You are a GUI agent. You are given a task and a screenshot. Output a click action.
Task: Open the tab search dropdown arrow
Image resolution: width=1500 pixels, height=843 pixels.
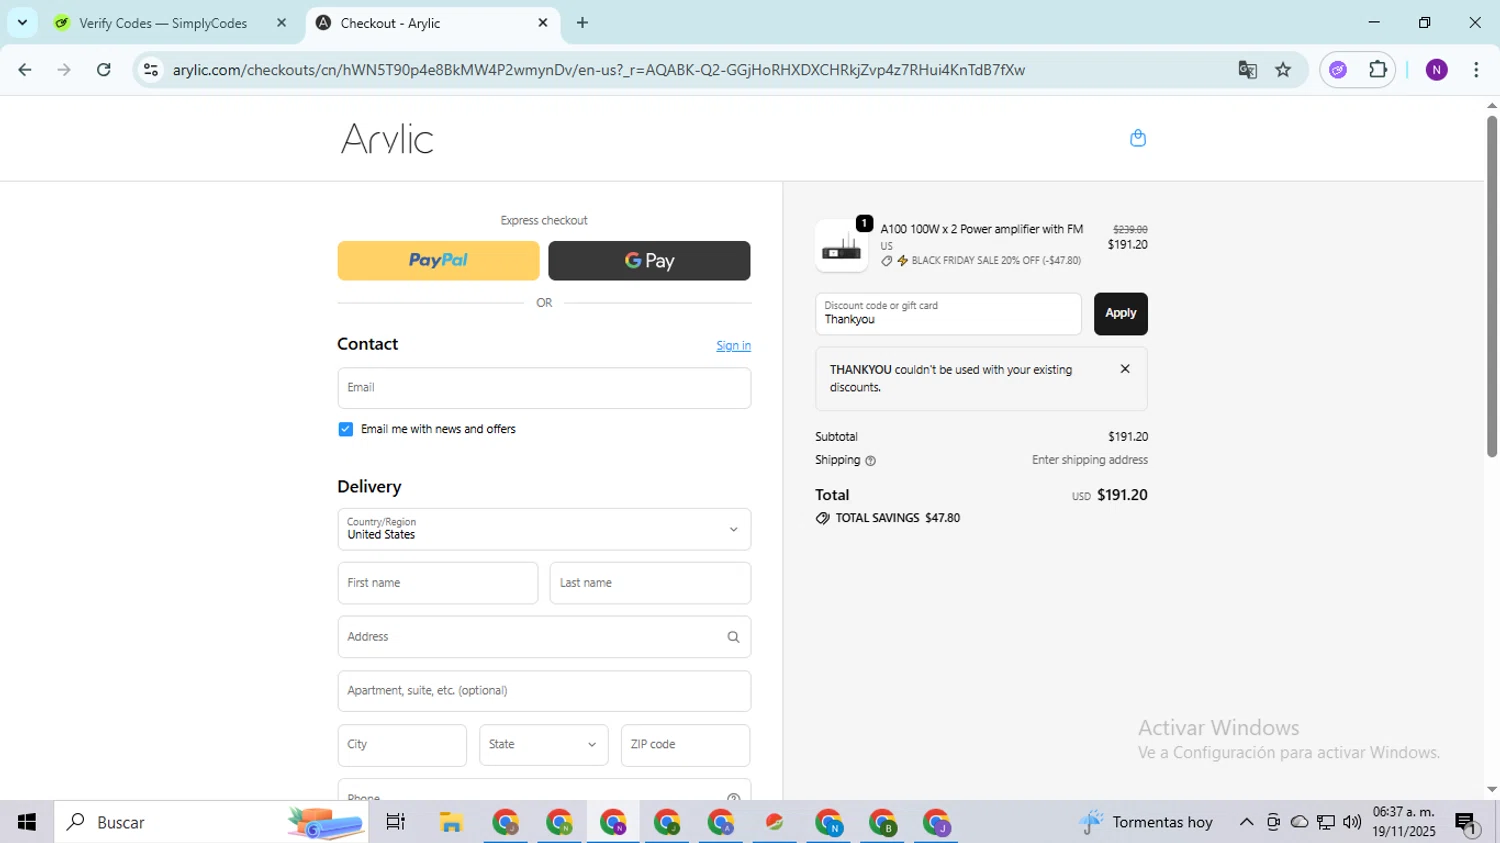[x=22, y=23]
